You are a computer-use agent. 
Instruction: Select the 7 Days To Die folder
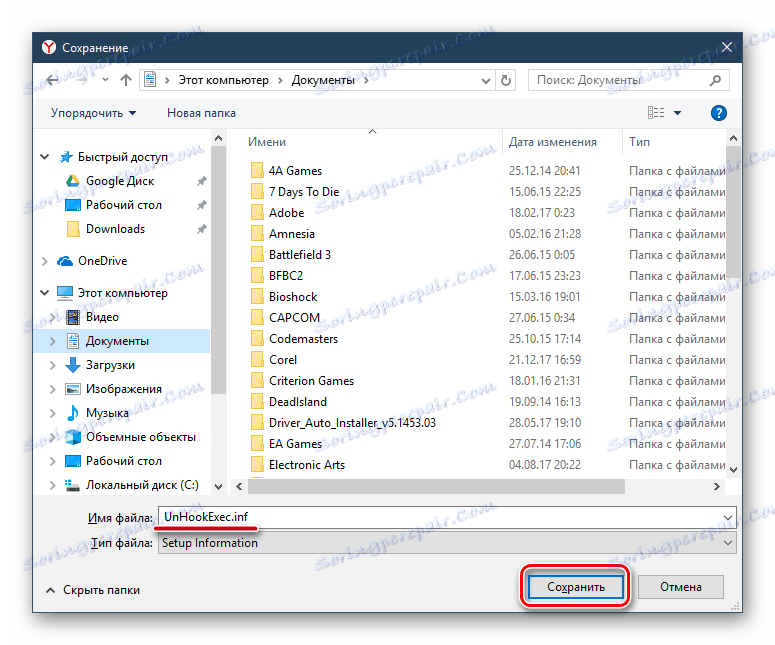coord(304,192)
